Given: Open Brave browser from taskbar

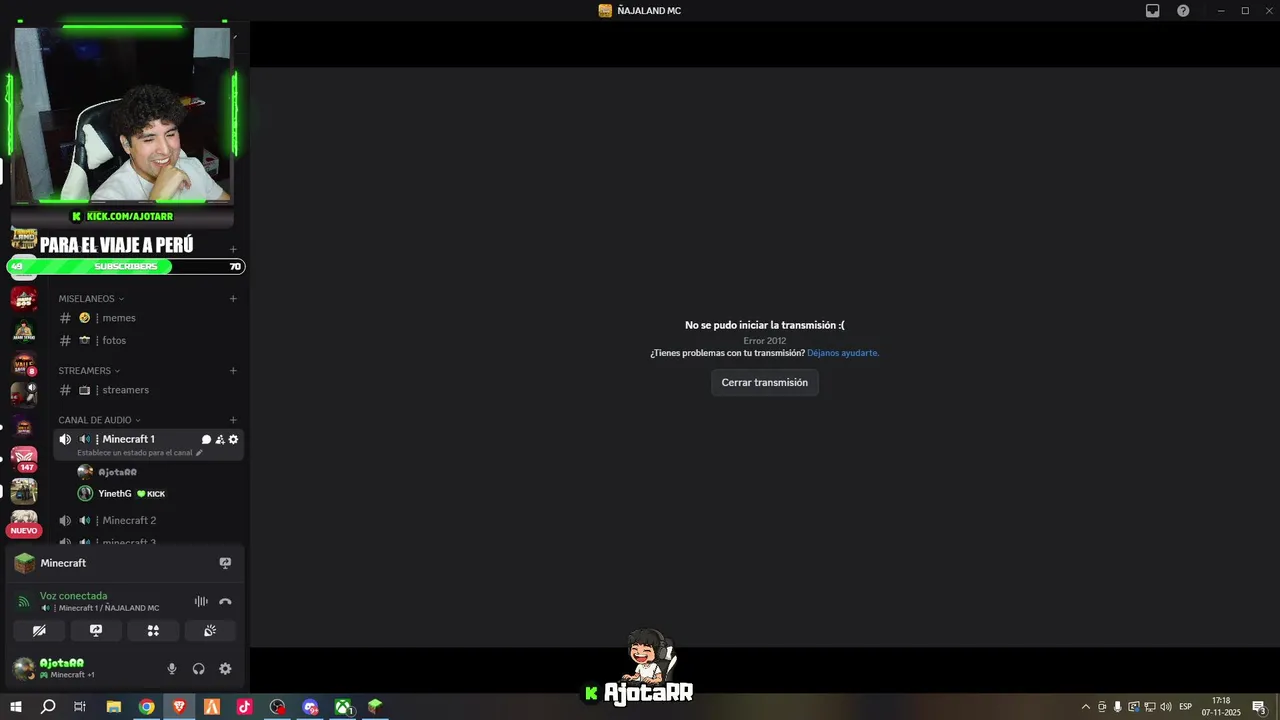Looking at the screenshot, I should click(x=179, y=707).
